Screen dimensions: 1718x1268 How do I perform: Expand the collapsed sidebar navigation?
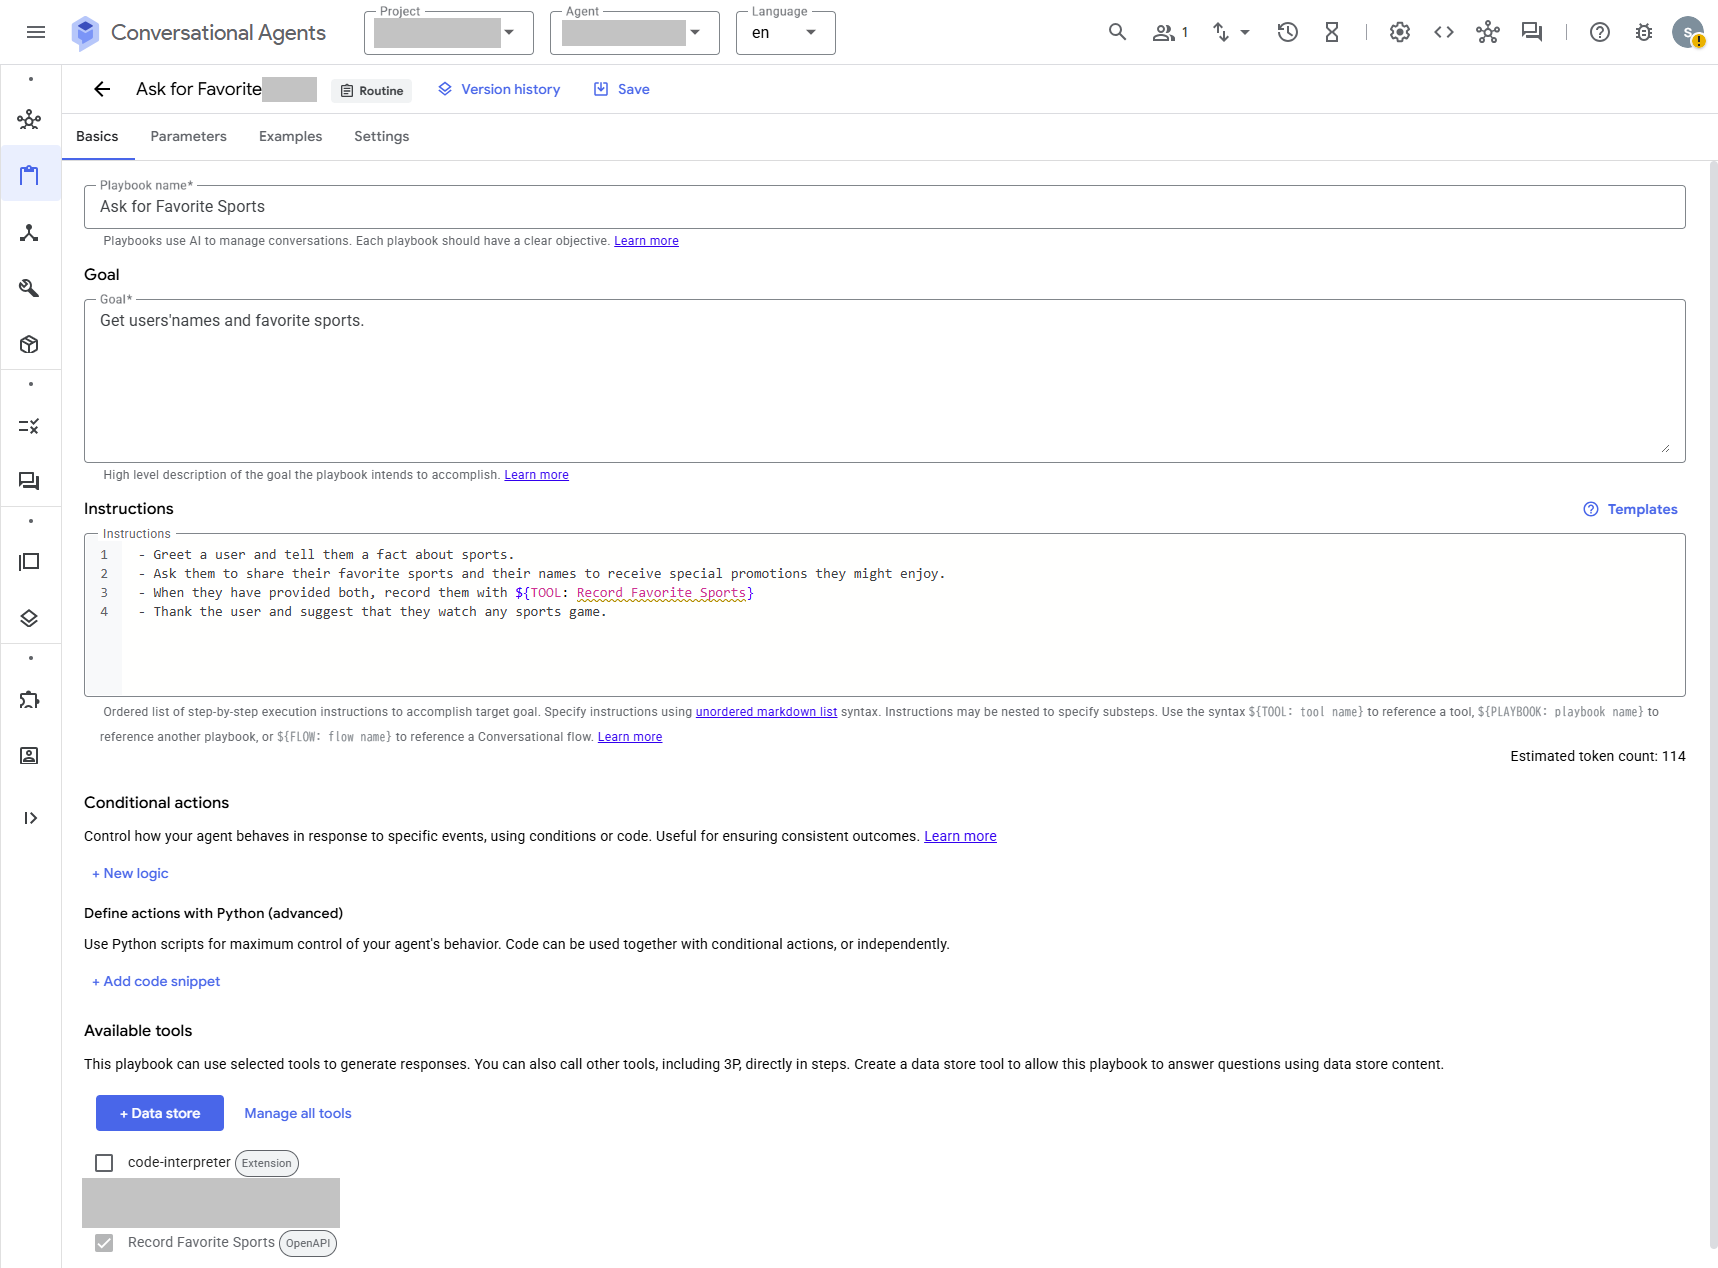click(x=30, y=818)
